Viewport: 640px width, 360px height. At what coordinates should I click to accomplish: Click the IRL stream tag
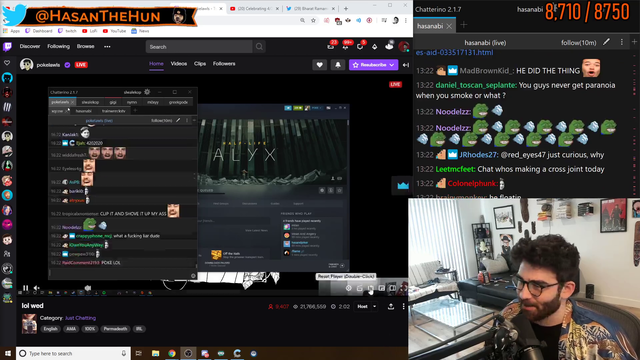click(x=139, y=329)
